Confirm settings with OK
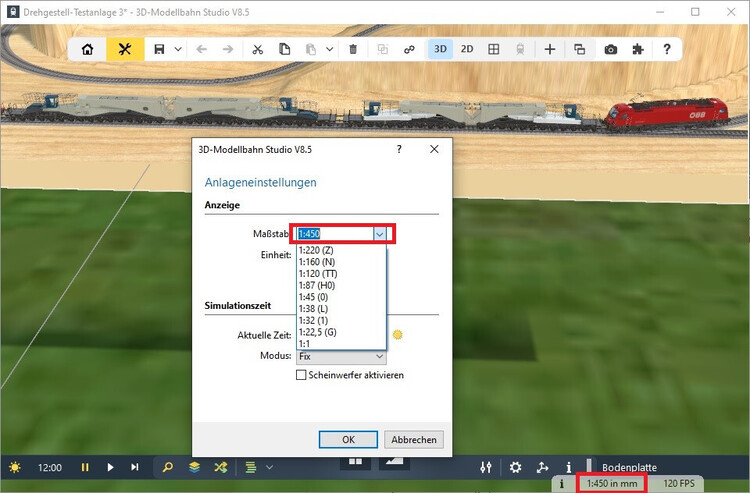 tap(348, 439)
